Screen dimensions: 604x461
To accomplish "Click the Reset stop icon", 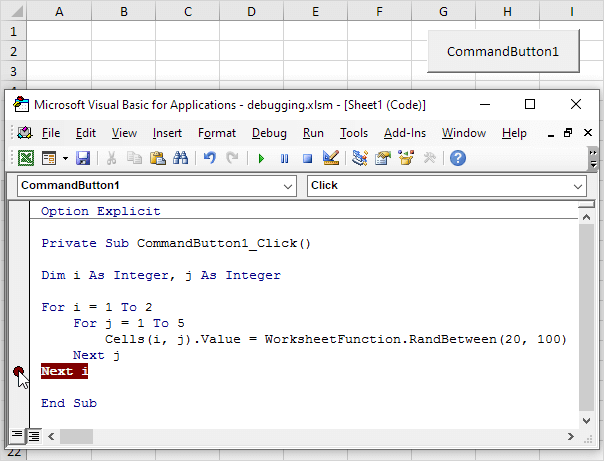I will point(307,158).
